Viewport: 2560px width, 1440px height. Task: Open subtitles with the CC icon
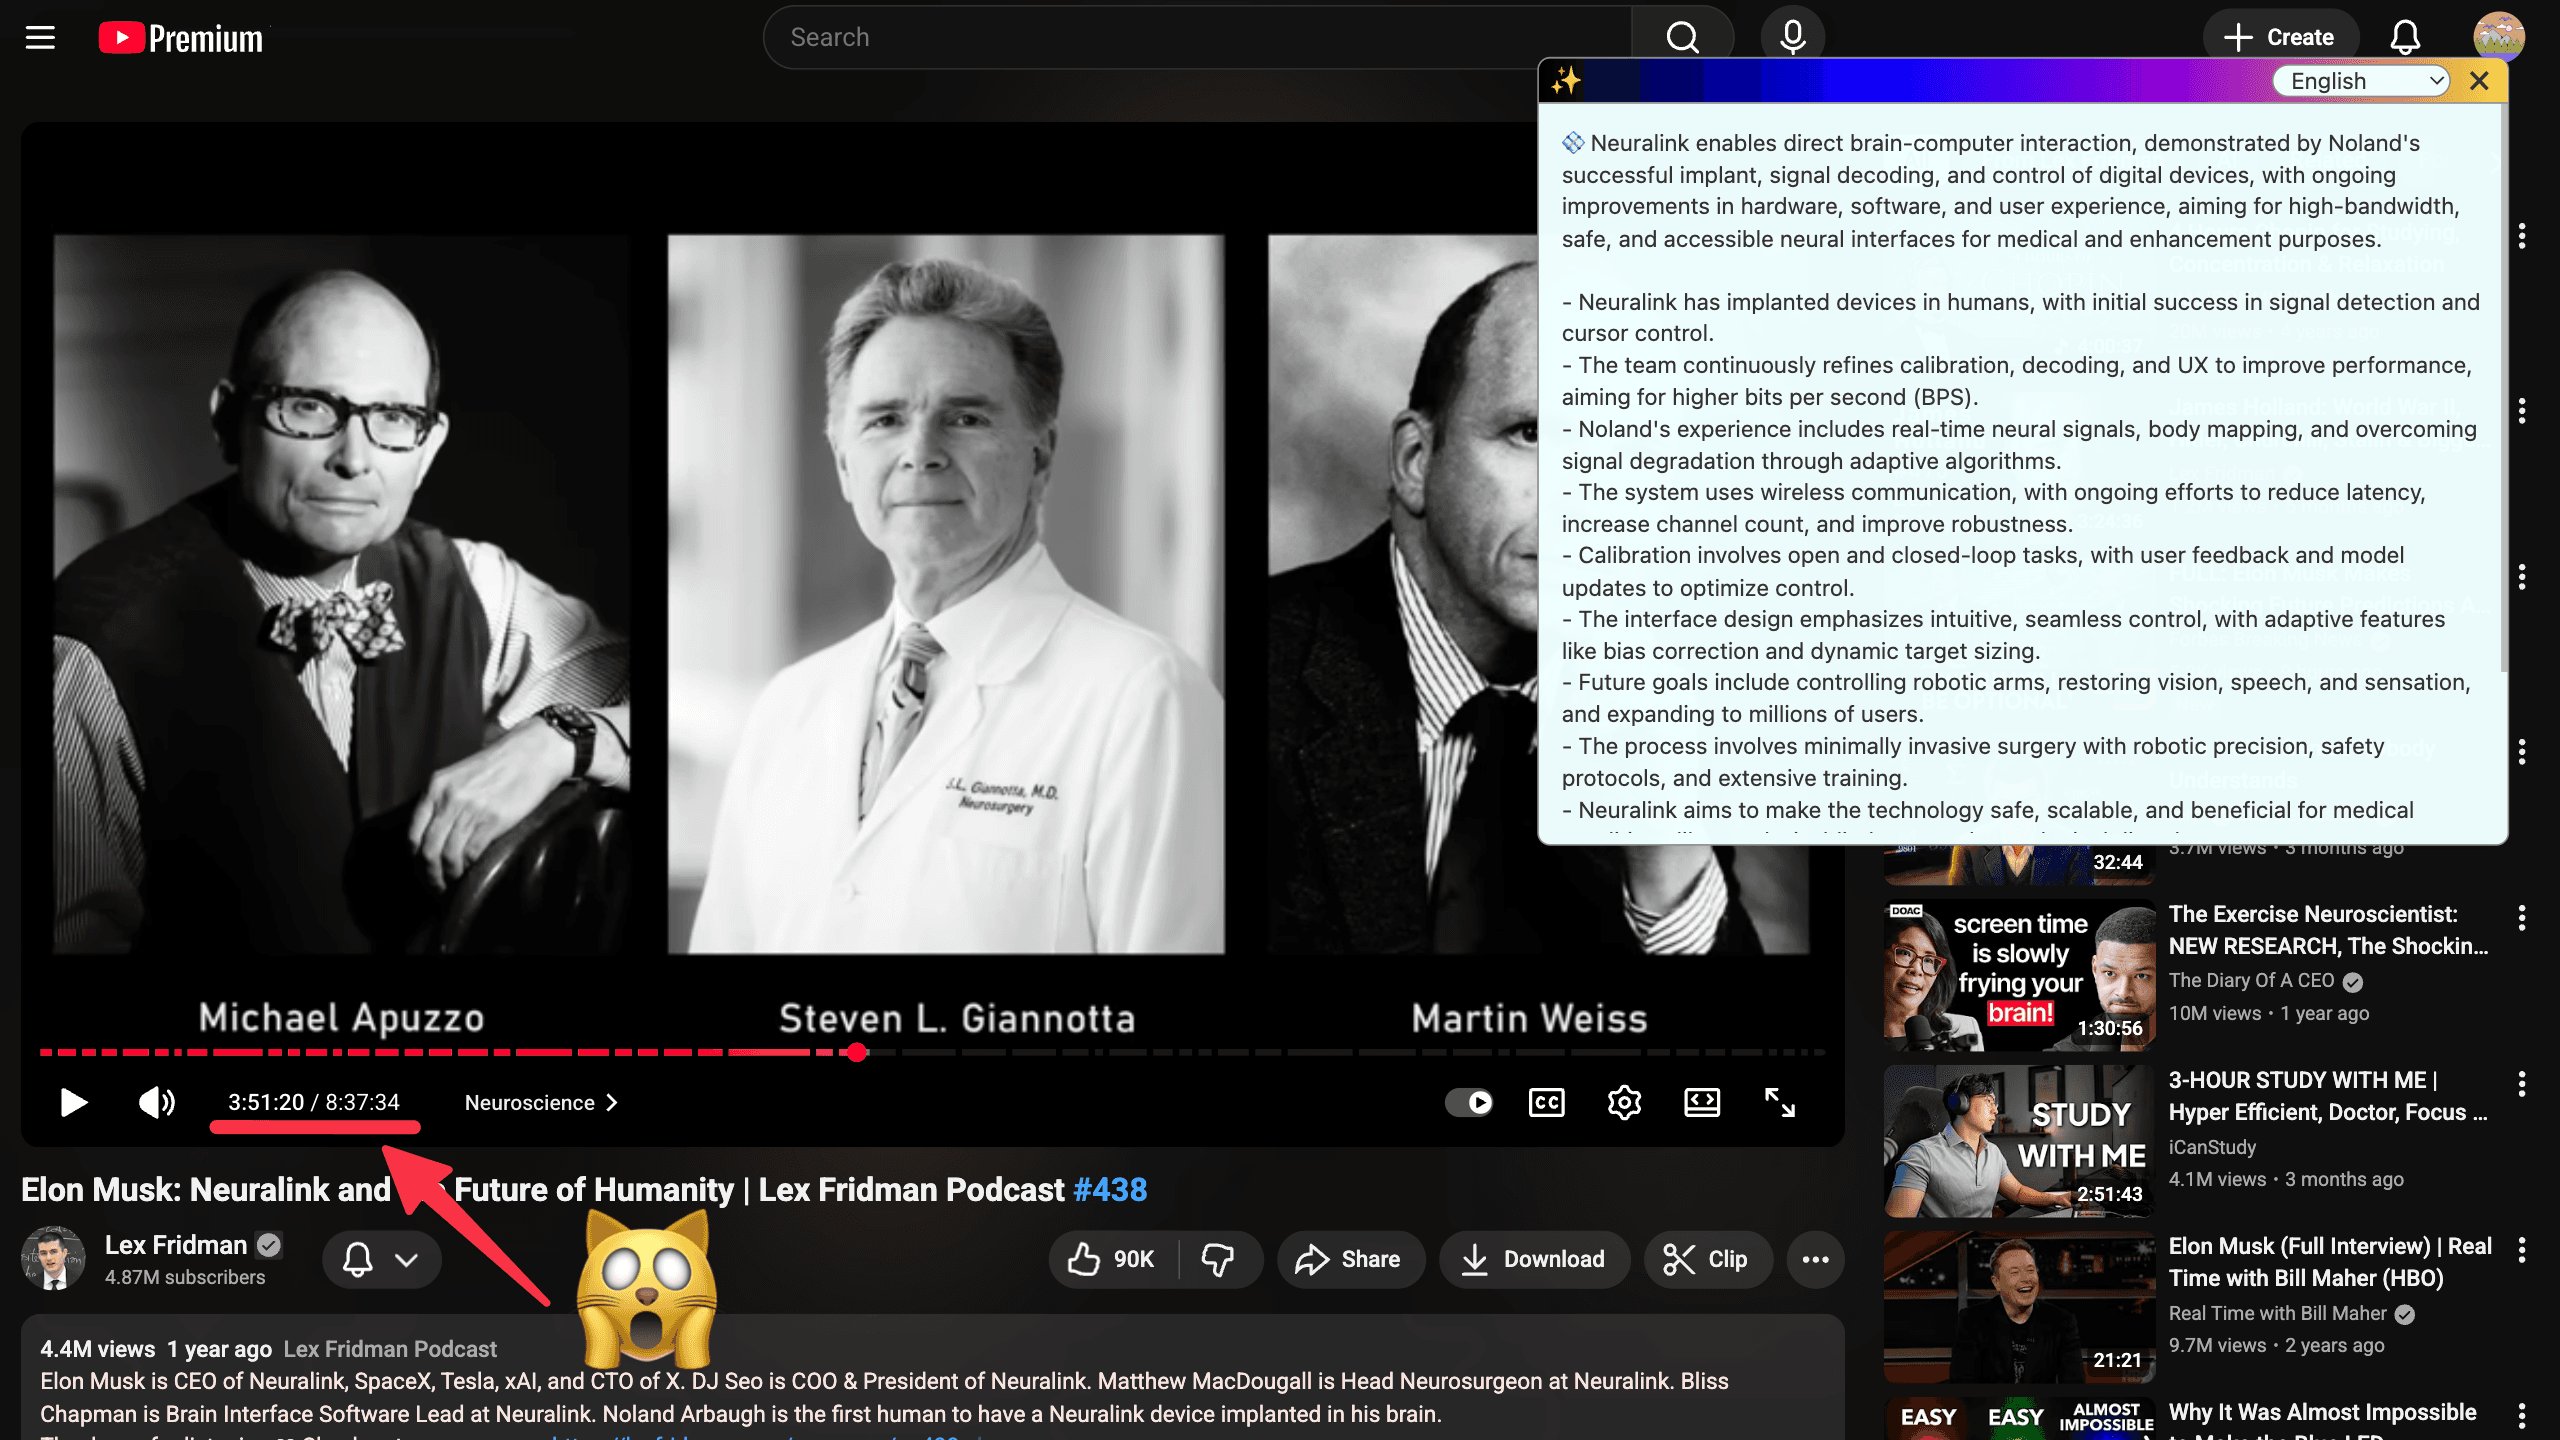coord(1546,1103)
